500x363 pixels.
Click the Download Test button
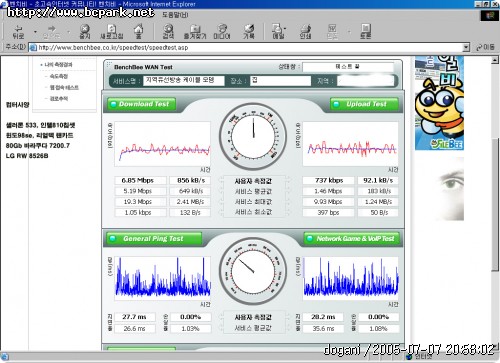142,104
